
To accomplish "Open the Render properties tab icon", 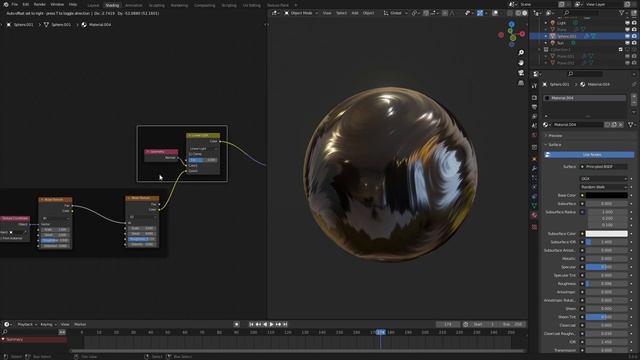I will (x=534, y=98).
